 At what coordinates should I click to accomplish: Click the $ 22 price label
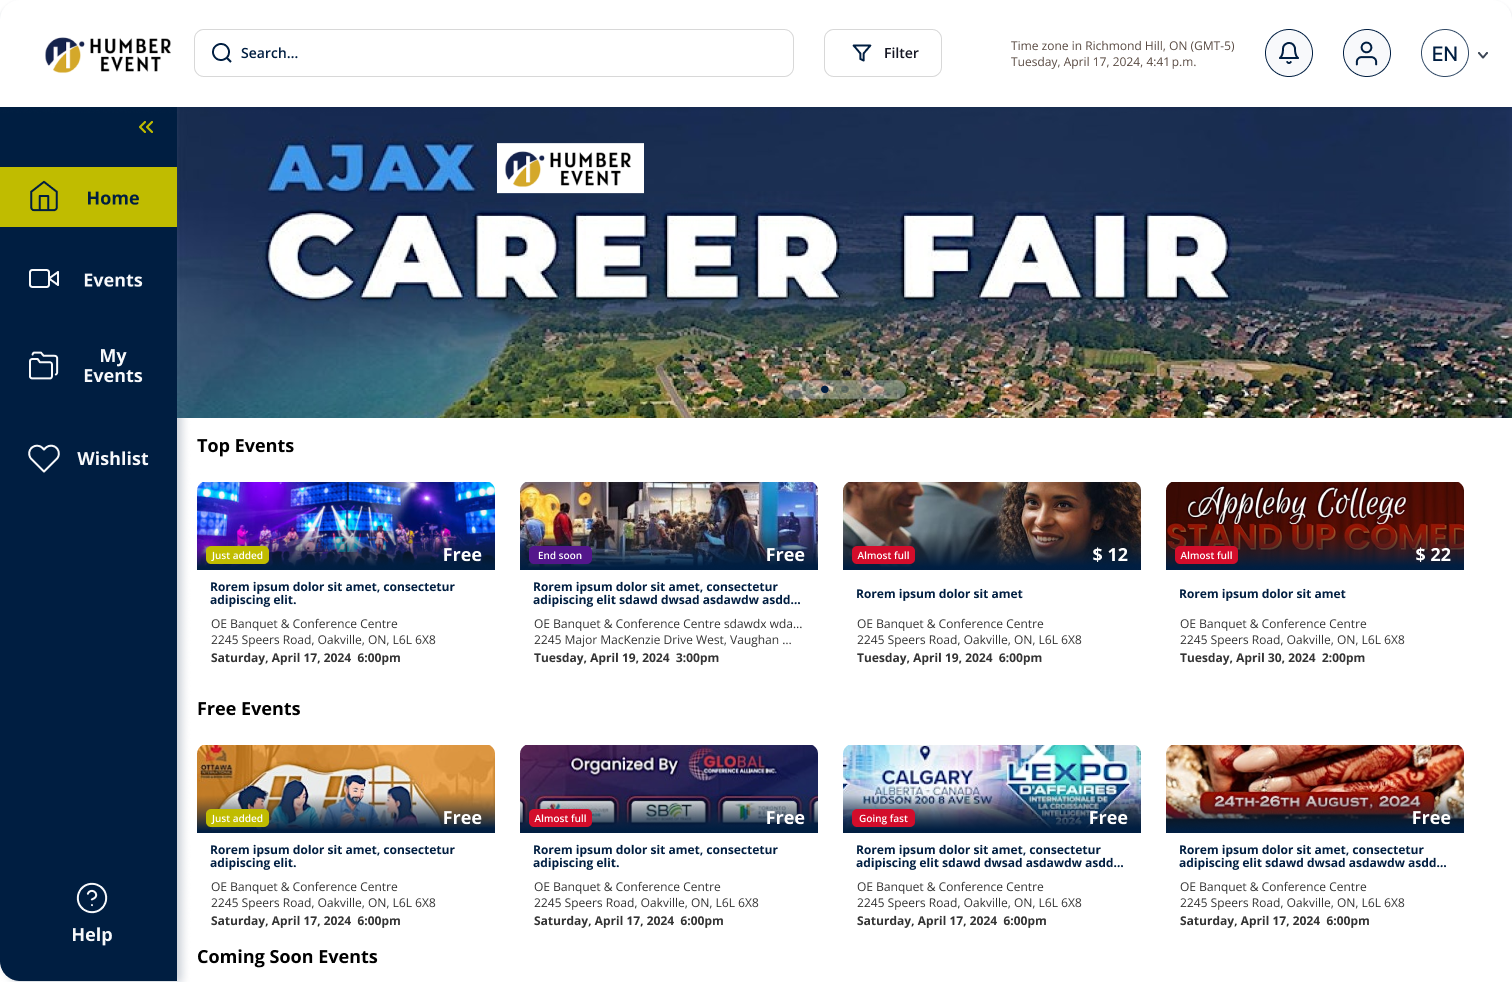(1433, 555)
